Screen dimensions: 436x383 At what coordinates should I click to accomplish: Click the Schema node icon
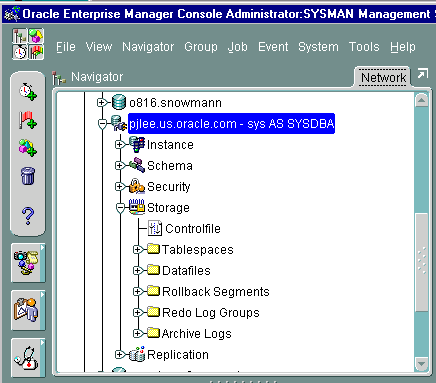pyautogui.click(x=137, y=165)
